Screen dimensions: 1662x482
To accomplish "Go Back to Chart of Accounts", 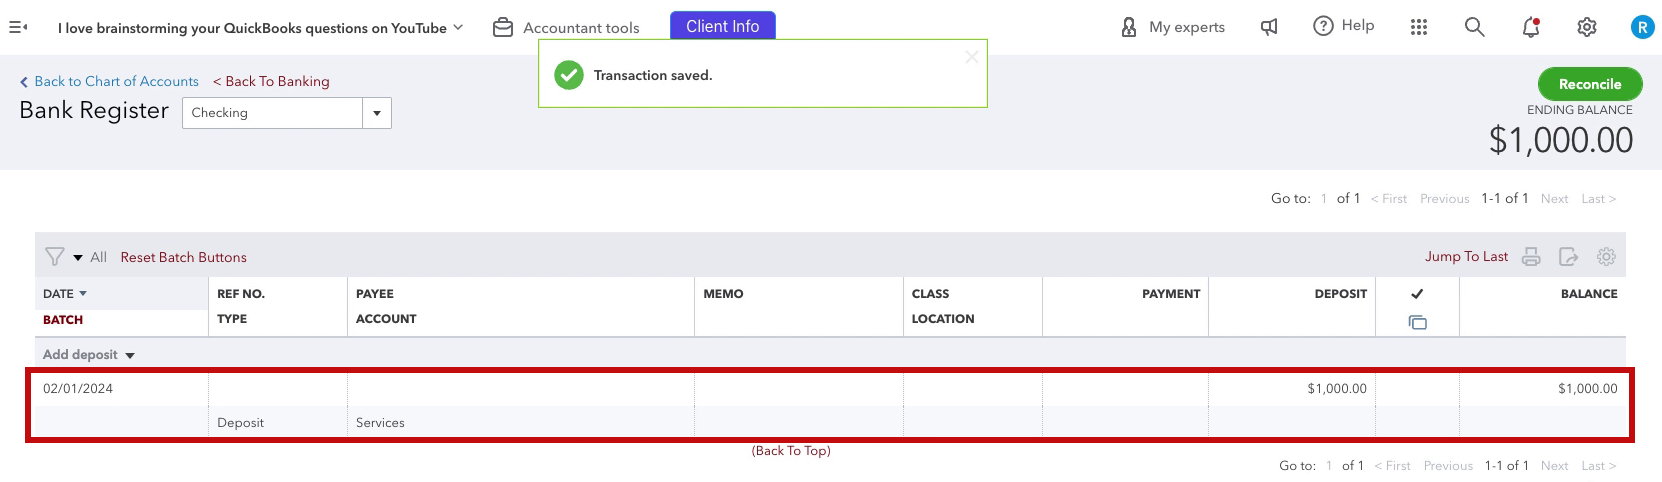I will pos(109,81).
